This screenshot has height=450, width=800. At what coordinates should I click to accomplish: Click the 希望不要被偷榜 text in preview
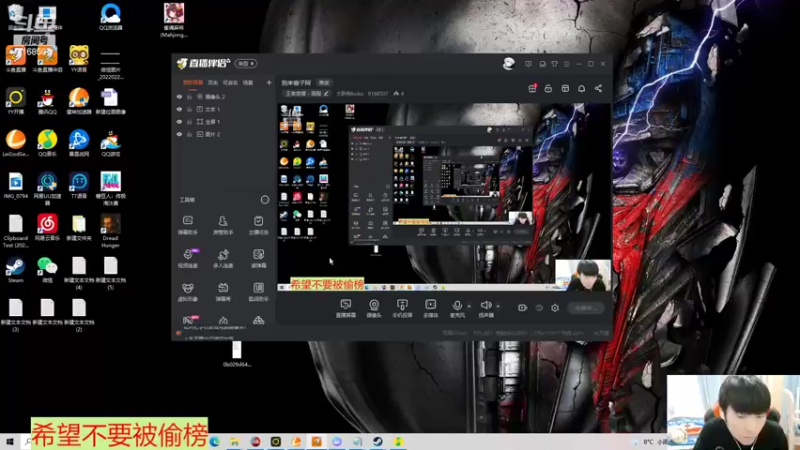(x=327, y=284)
